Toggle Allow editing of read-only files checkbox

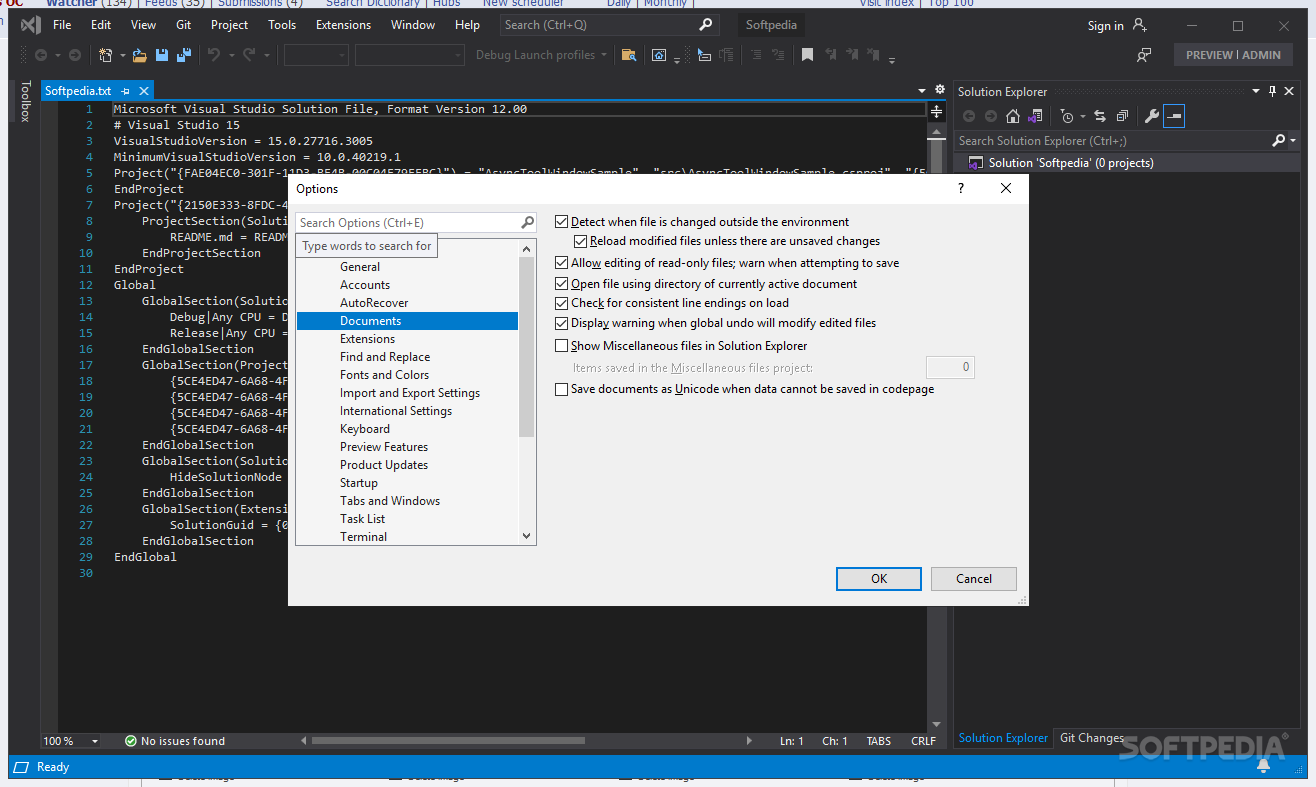pos(561,263)
